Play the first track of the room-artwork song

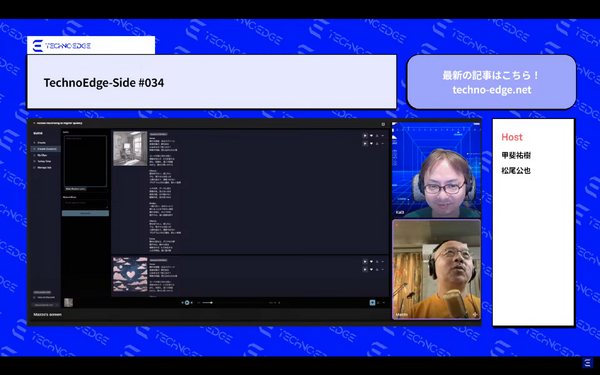point(365,135)
